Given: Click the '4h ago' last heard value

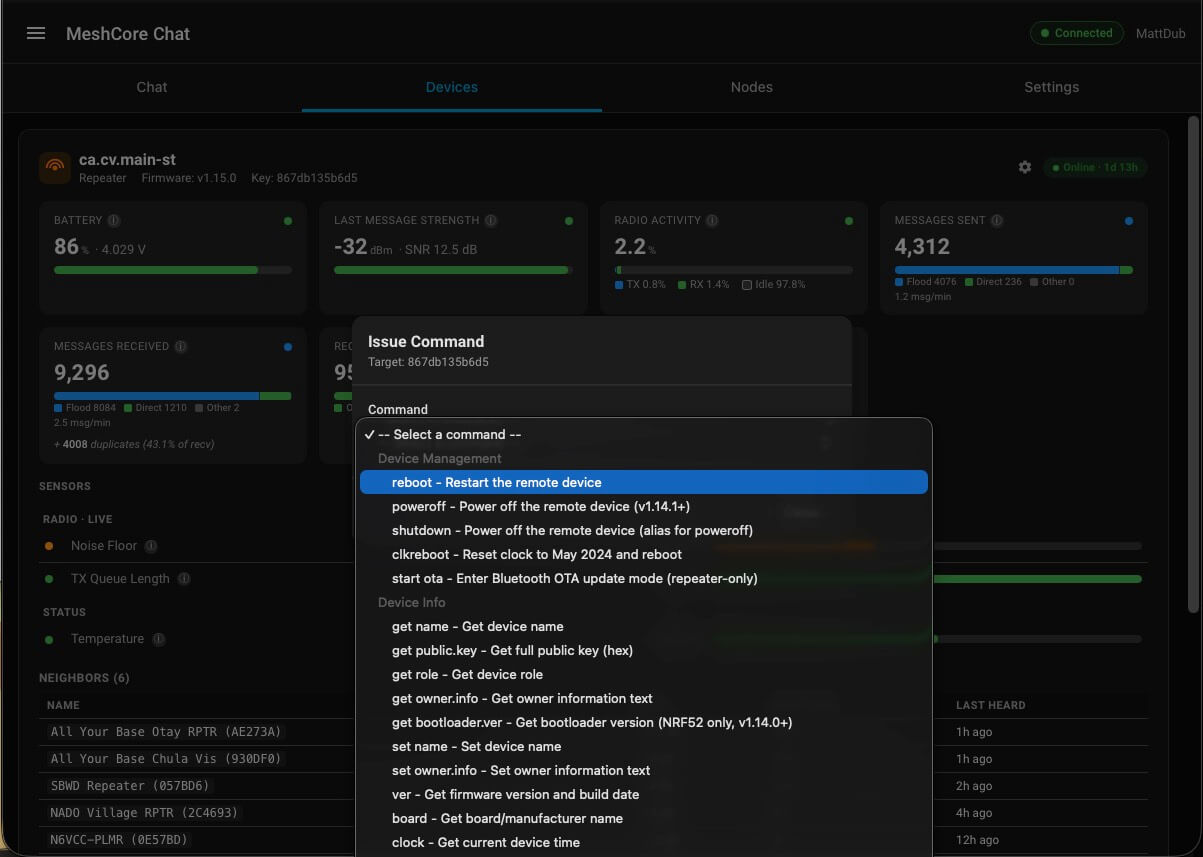Looking at the screenshot, I should 974,813.
